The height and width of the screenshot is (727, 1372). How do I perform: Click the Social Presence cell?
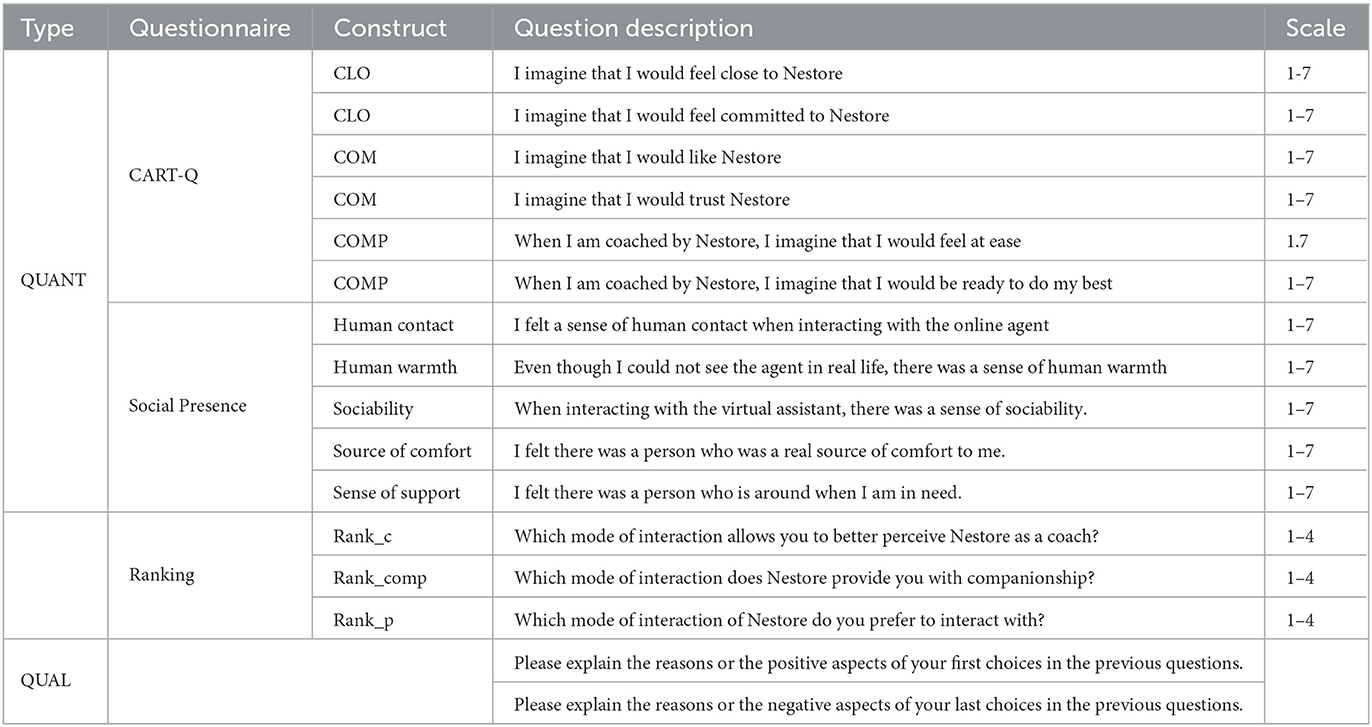point(187,406)
